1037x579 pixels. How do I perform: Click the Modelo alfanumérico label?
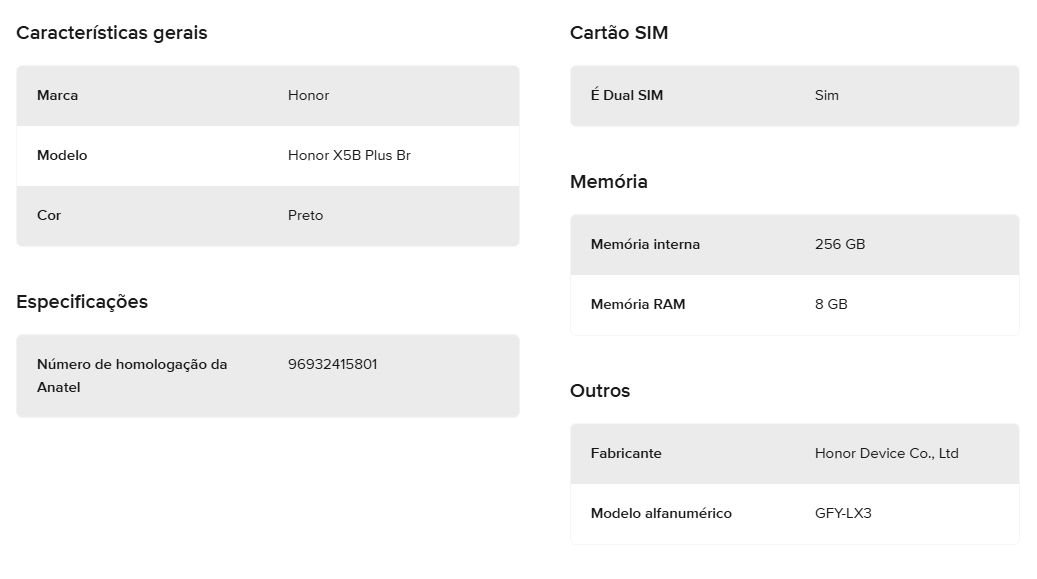point(661,513)
